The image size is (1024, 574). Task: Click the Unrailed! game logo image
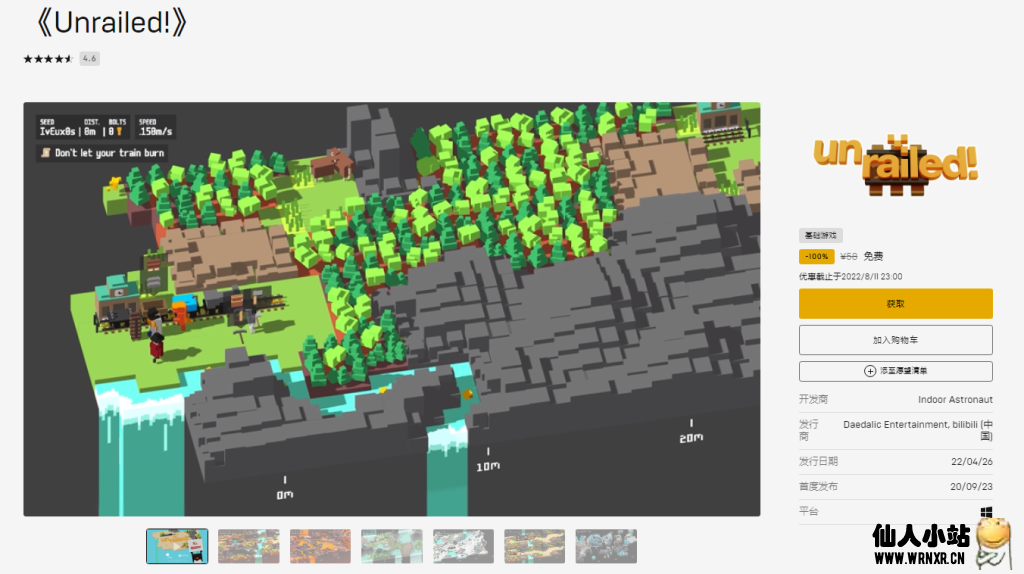pos(895,162)
